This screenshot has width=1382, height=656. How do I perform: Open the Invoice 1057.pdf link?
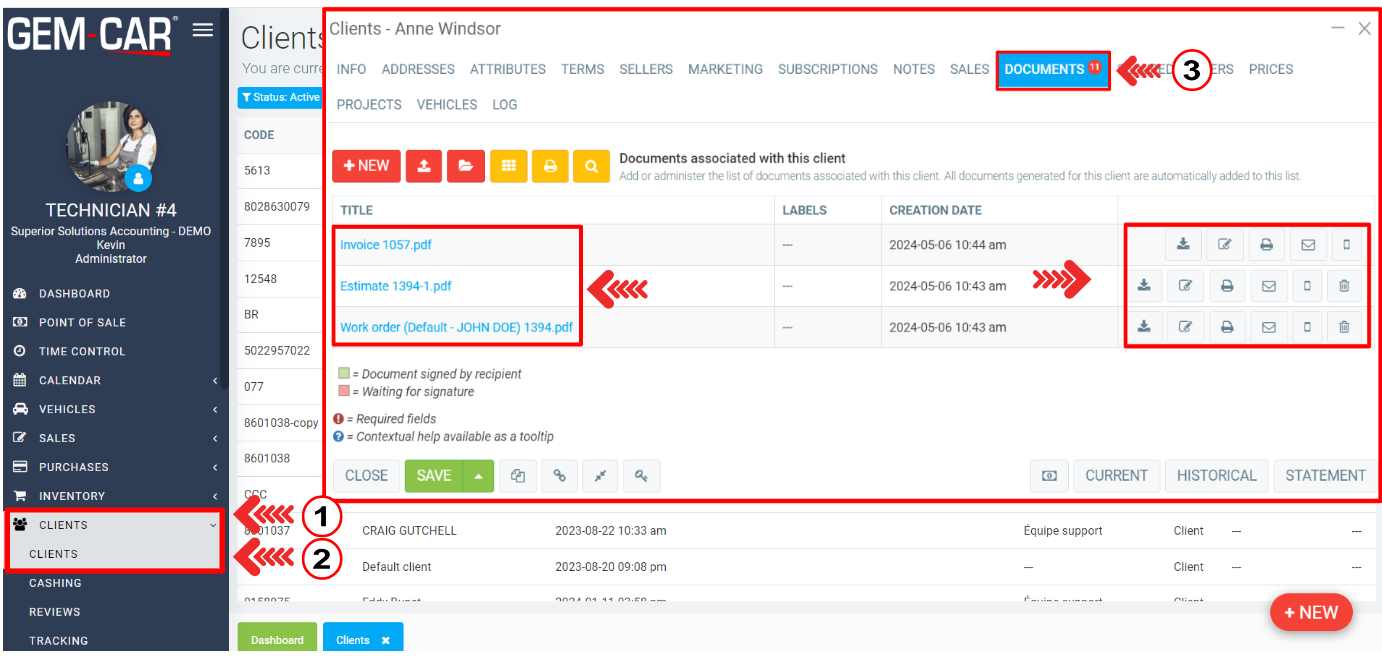[x=386, y=245]
